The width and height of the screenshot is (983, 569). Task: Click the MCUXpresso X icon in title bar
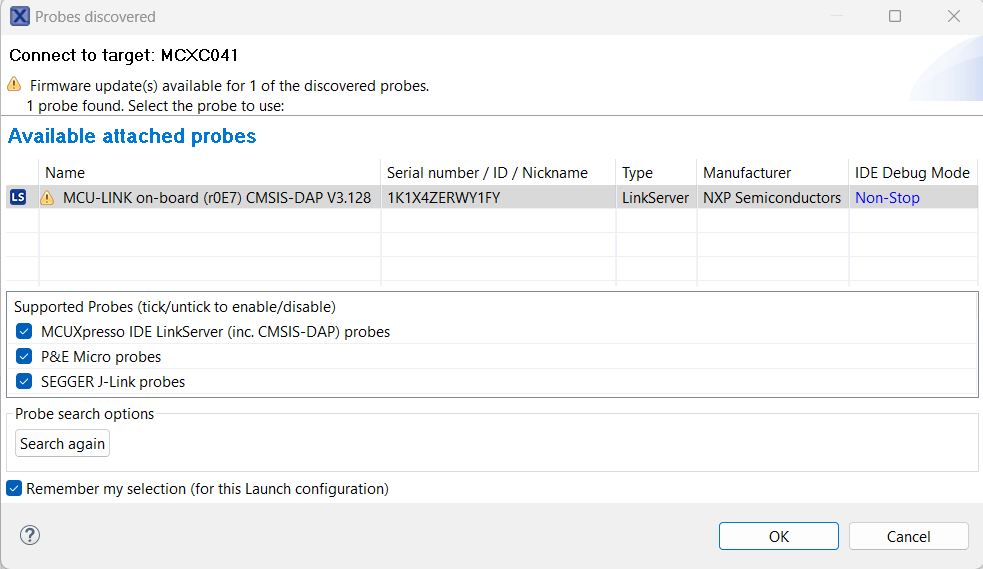pos(19,17)
